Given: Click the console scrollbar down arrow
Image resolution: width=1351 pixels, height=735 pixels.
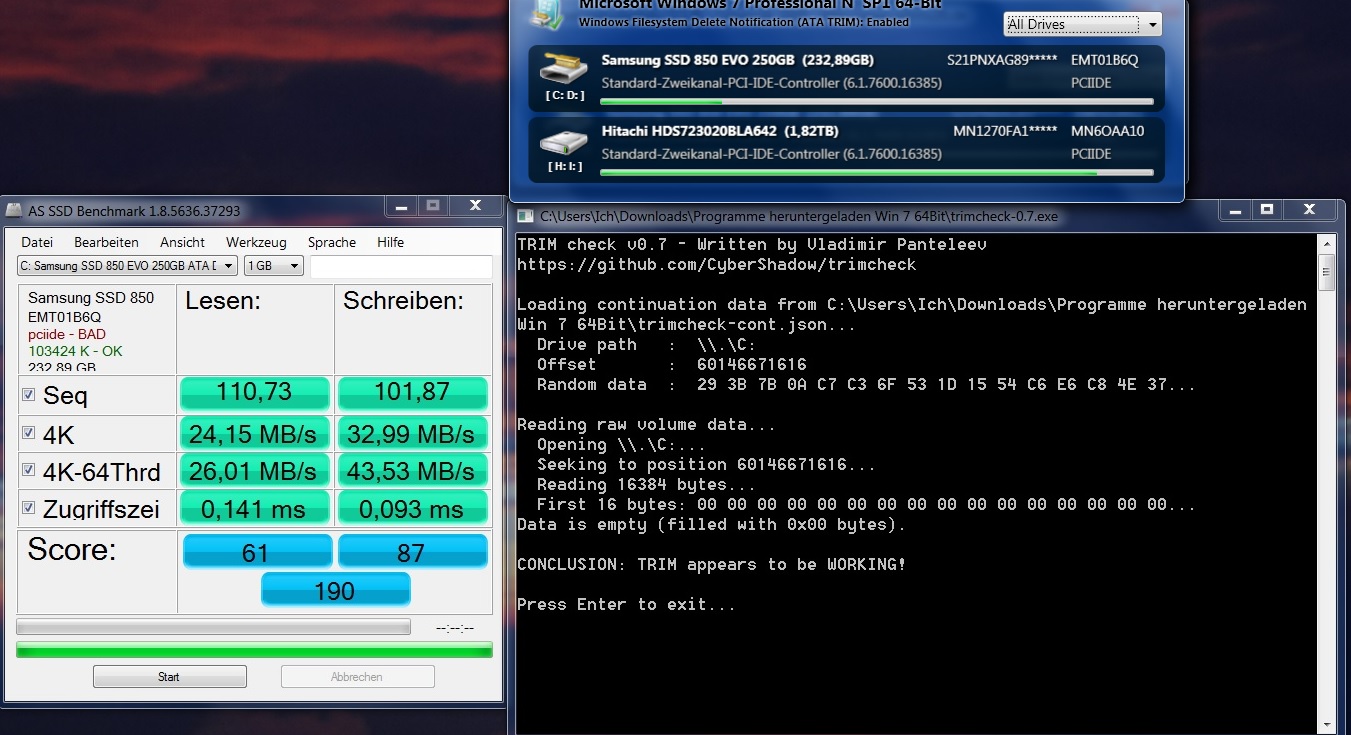Looking at the screenshot, I should click(x=1326, y=726).
